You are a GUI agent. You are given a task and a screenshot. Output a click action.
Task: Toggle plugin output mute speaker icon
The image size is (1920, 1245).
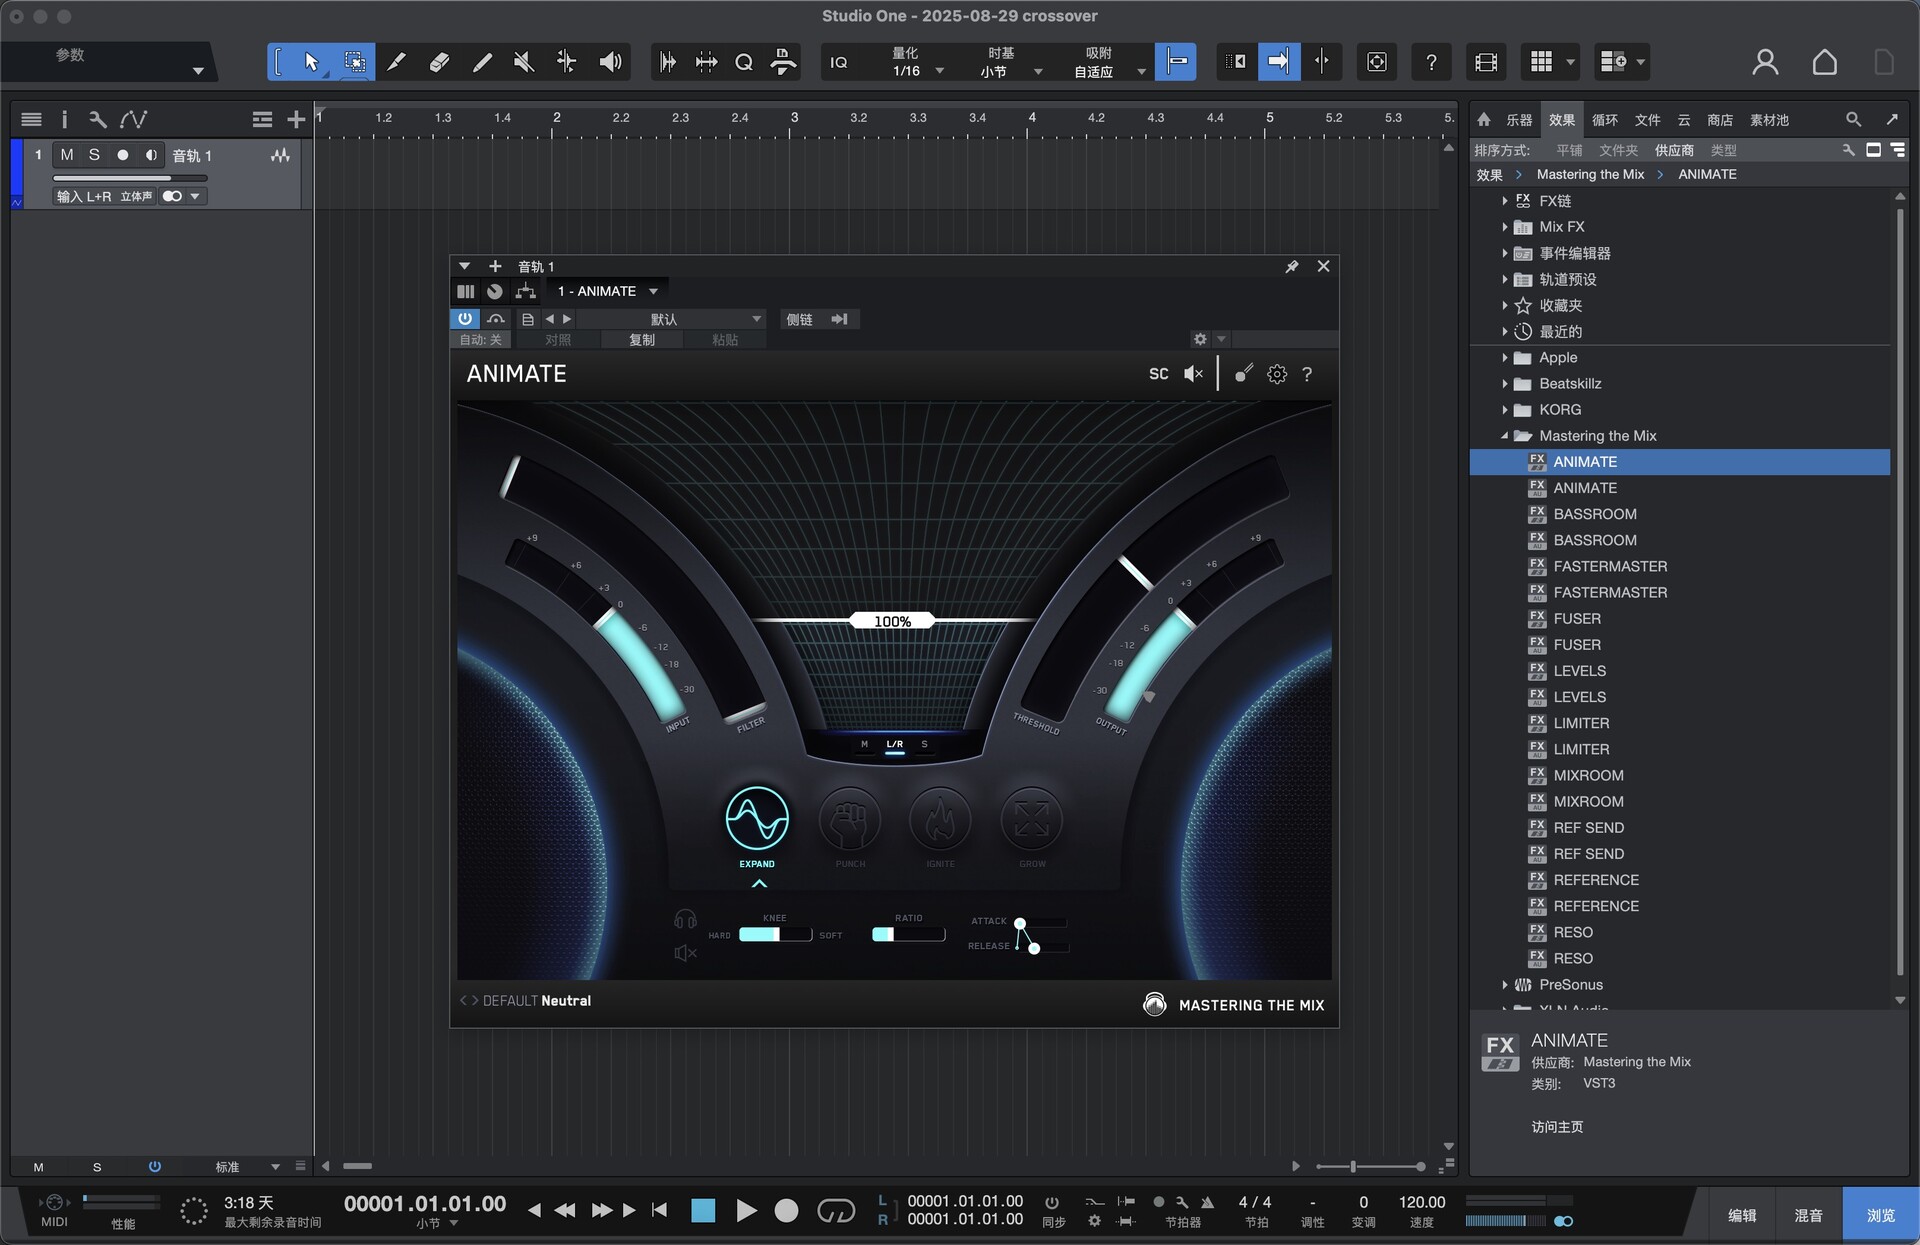tap(1193, 374)
